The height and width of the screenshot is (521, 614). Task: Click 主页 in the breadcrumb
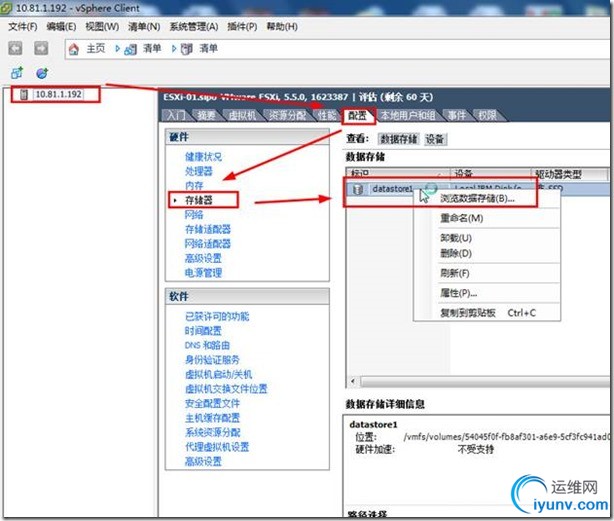point(96,49)
